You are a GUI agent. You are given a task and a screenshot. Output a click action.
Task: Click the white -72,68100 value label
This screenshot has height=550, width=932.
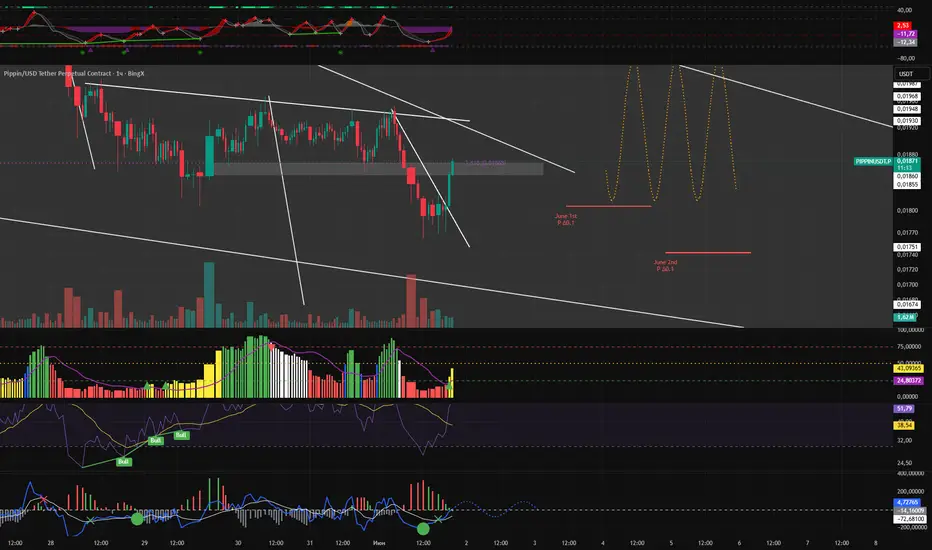(910, 519)
